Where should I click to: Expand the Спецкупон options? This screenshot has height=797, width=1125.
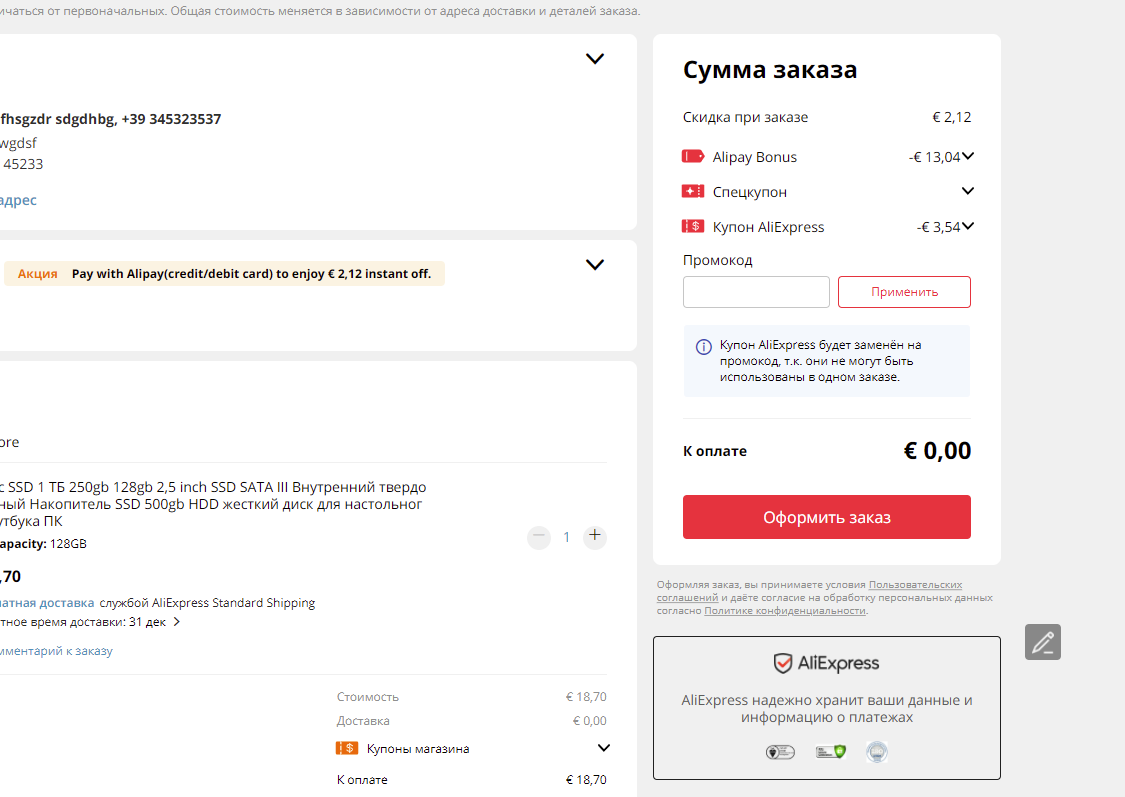point(968,191)
